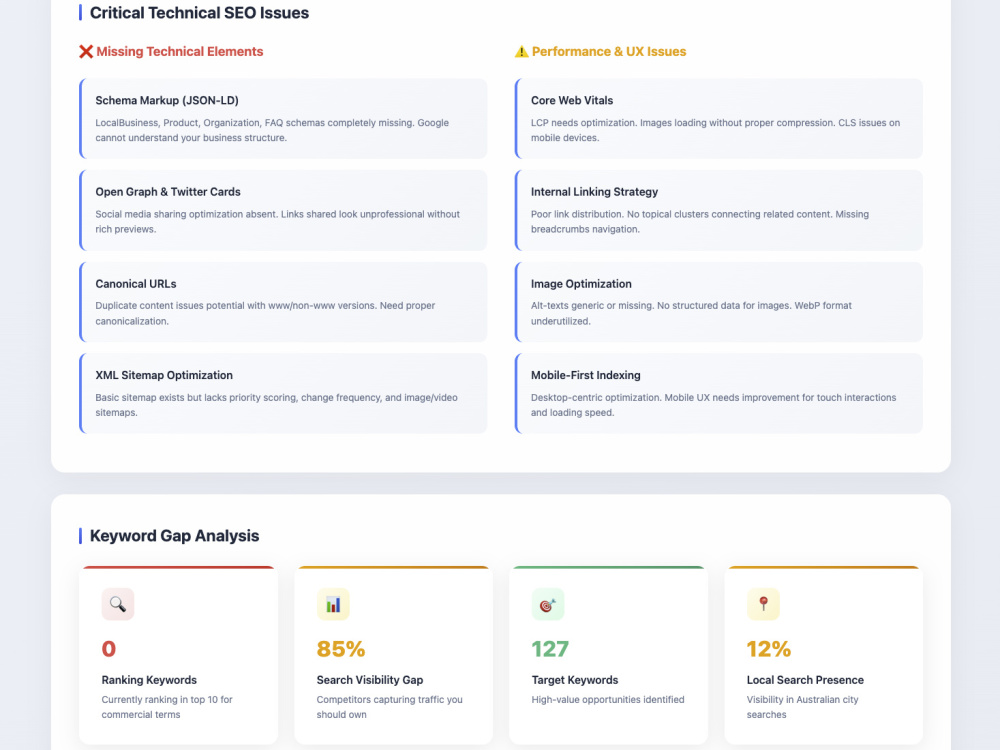The image size is (1000, 750).
Task: Click the magnifying glass Ranking Keywords icon
Action: pos(118,603)
